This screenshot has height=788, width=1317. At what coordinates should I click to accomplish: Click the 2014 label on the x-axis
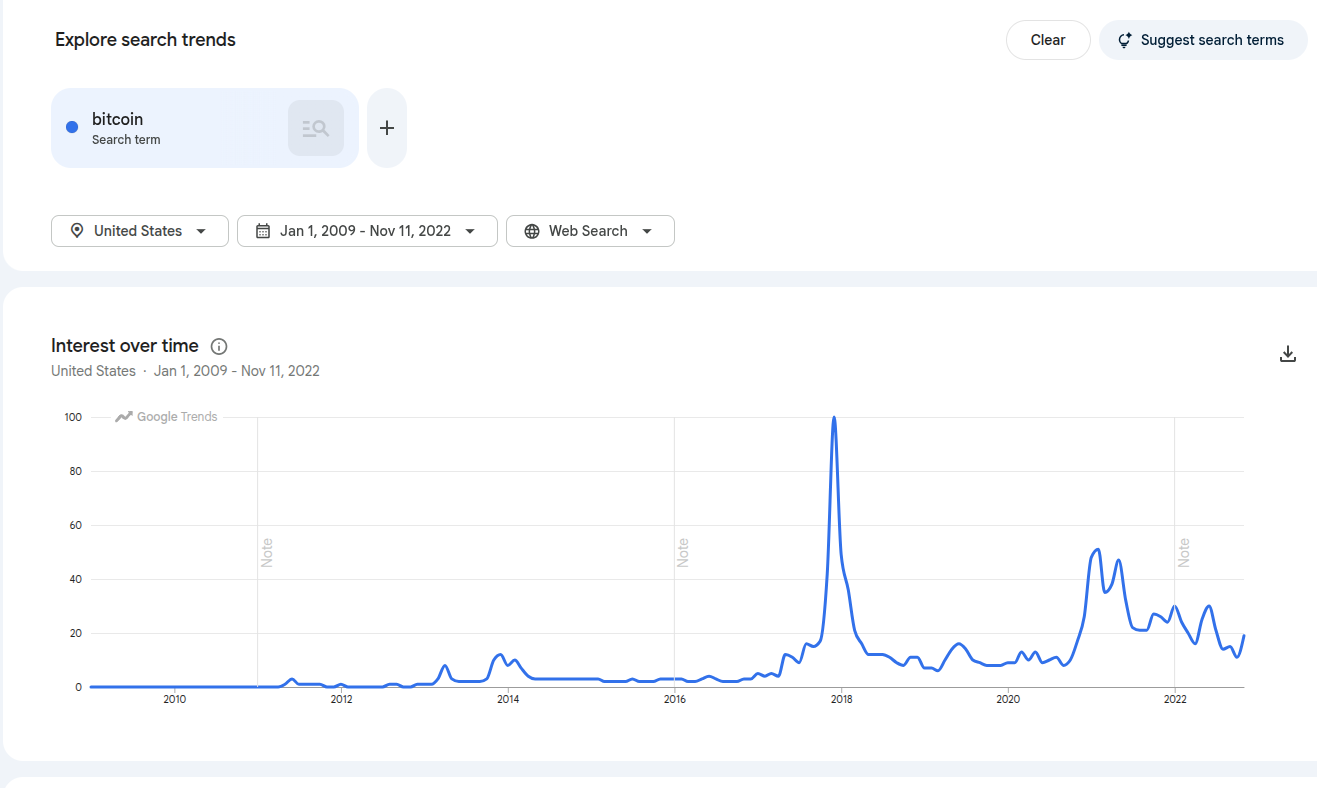[x=508, y=699]
